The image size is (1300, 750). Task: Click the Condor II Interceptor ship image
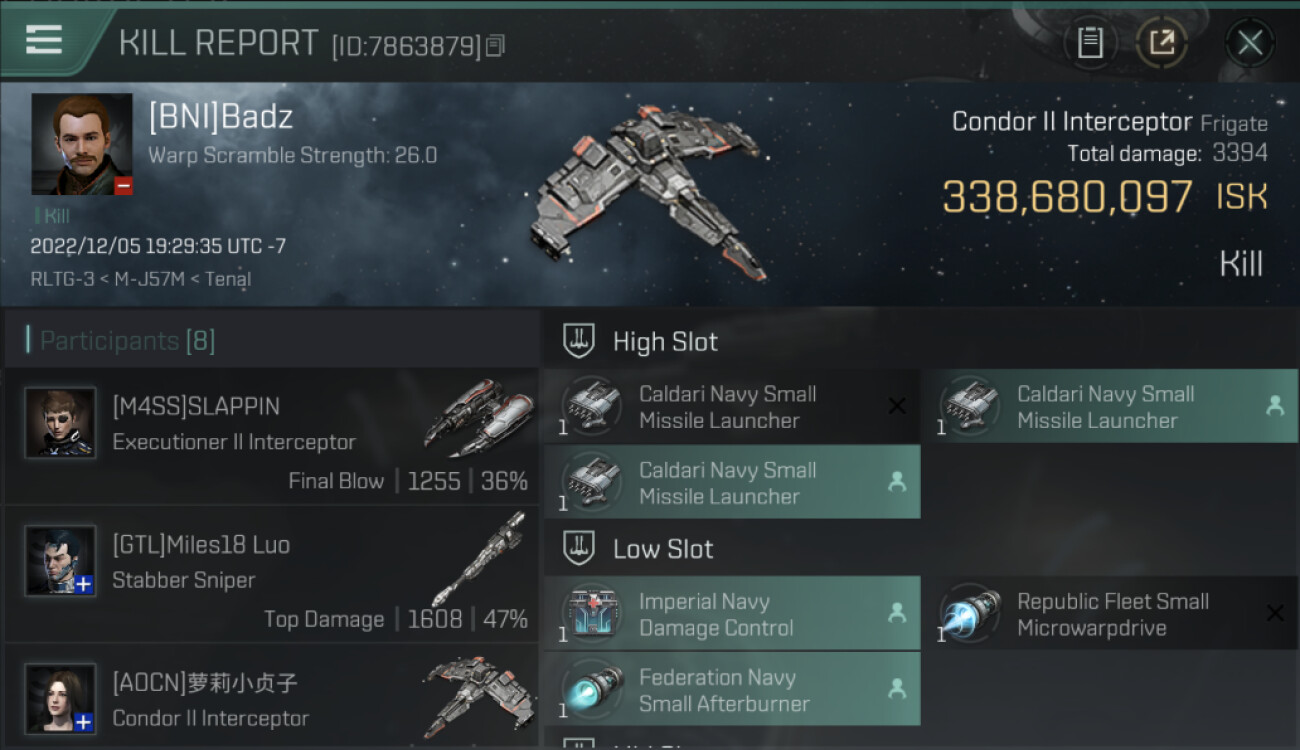point(650,192)
